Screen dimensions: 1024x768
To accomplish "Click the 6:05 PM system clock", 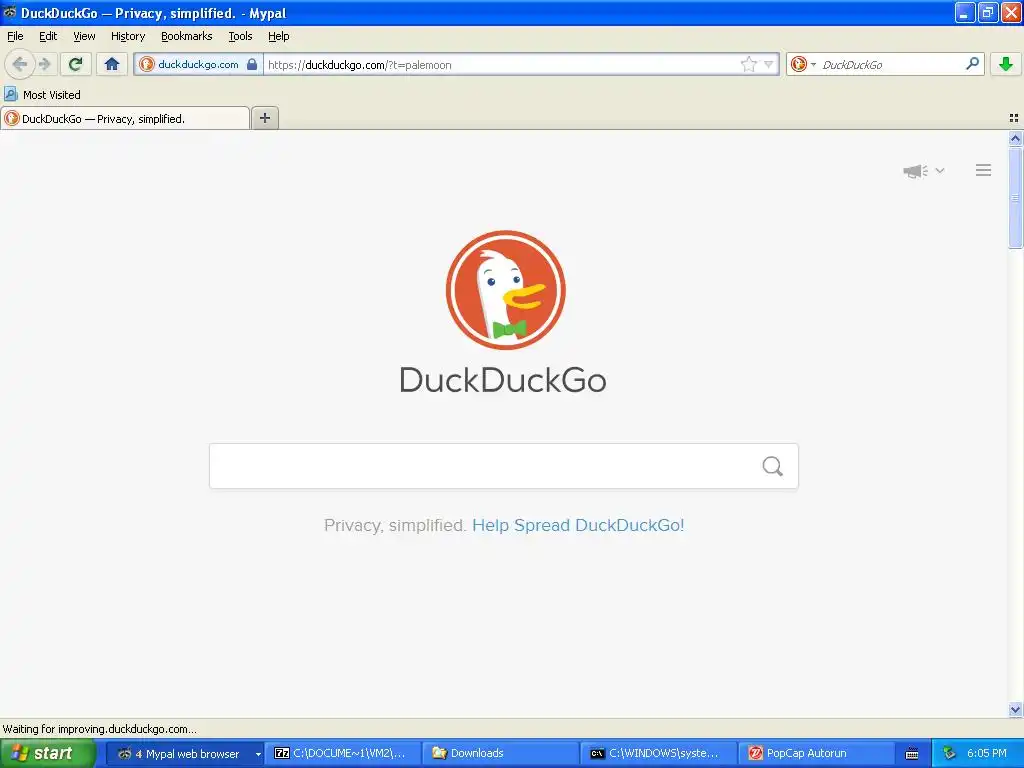I will coord(987,754).
